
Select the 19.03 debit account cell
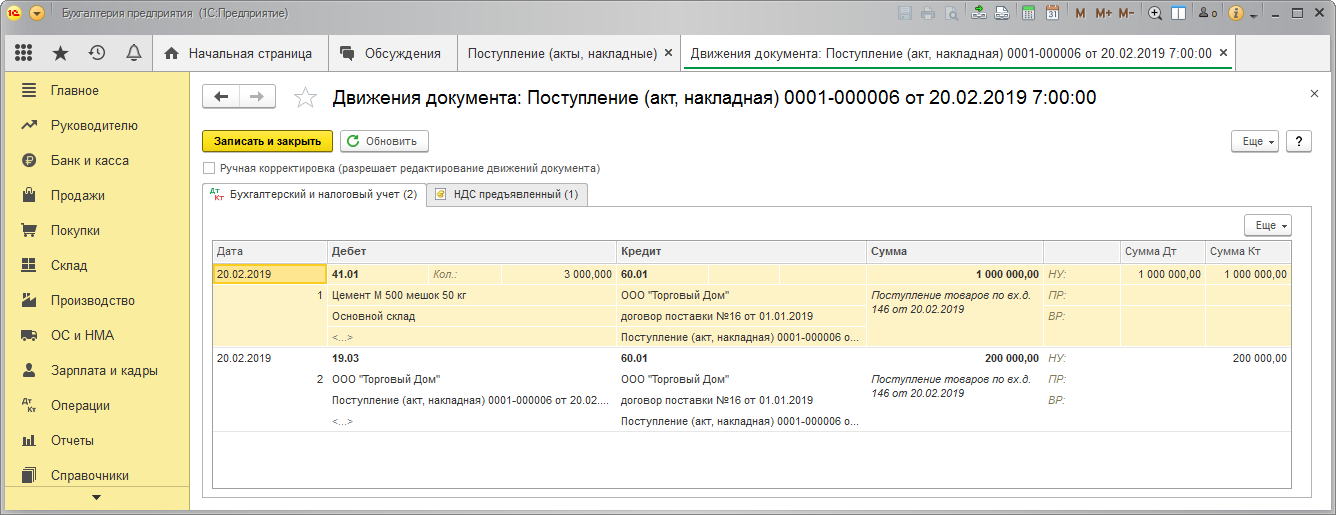[x=346, y=358]
